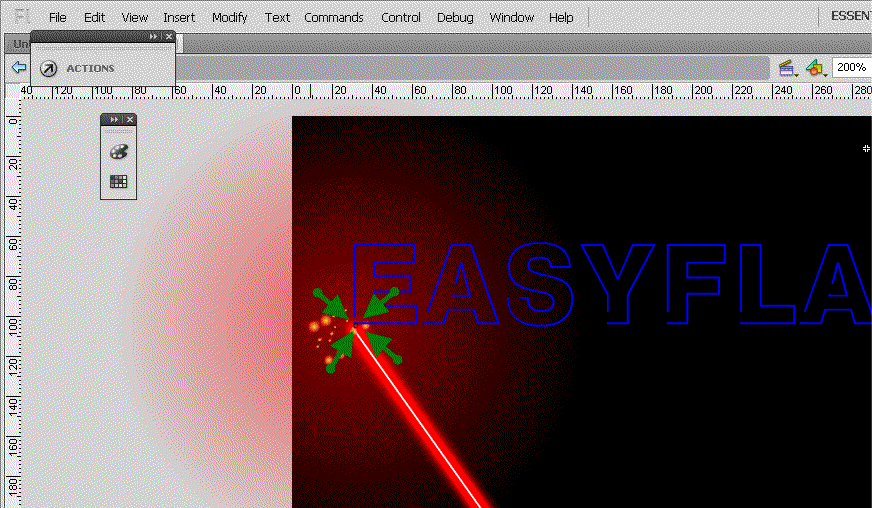Open the Color palette panel icon
Screen dimensions: 872x508
118,151
